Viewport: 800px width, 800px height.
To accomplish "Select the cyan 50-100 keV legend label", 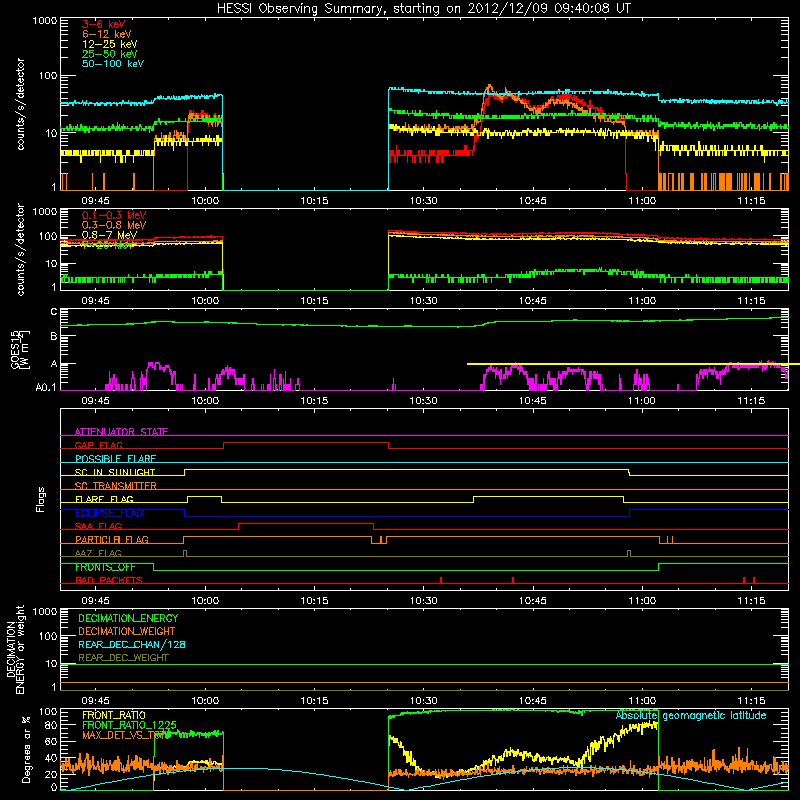I will pos(113,64).
